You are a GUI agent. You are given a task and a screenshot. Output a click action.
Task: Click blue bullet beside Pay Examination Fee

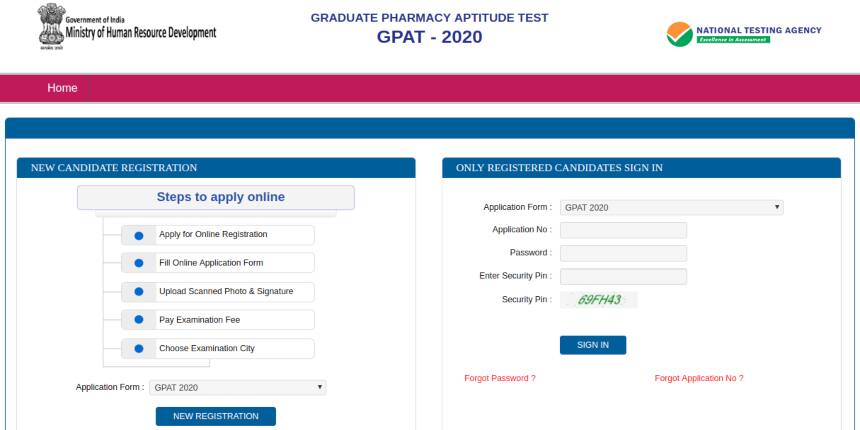click(138, 320)
